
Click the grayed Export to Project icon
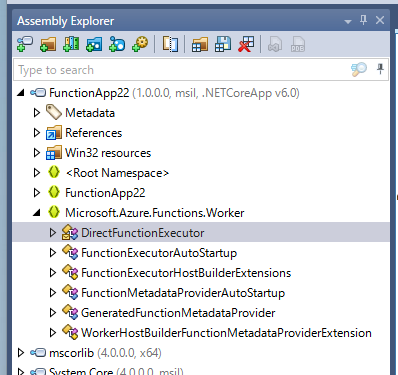click(x=275, y=44)
